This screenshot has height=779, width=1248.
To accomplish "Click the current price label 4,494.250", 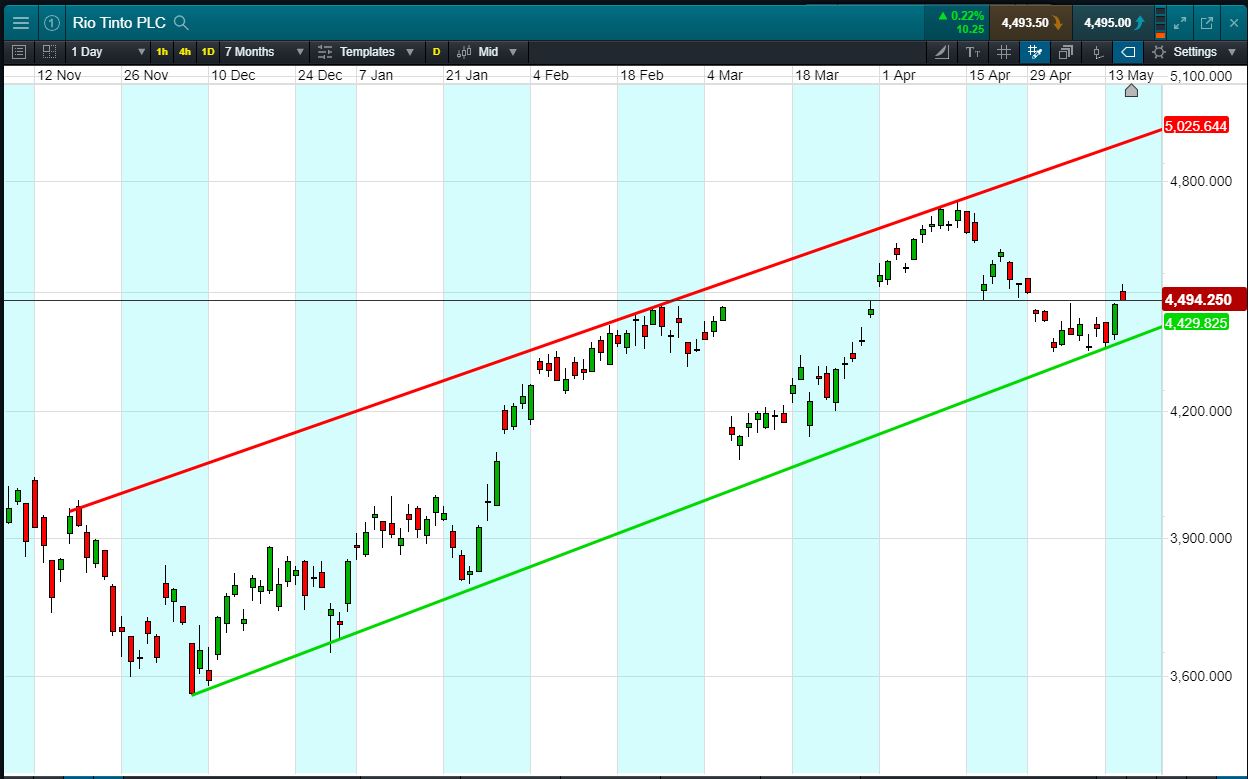I will (x=1203, y=299).
